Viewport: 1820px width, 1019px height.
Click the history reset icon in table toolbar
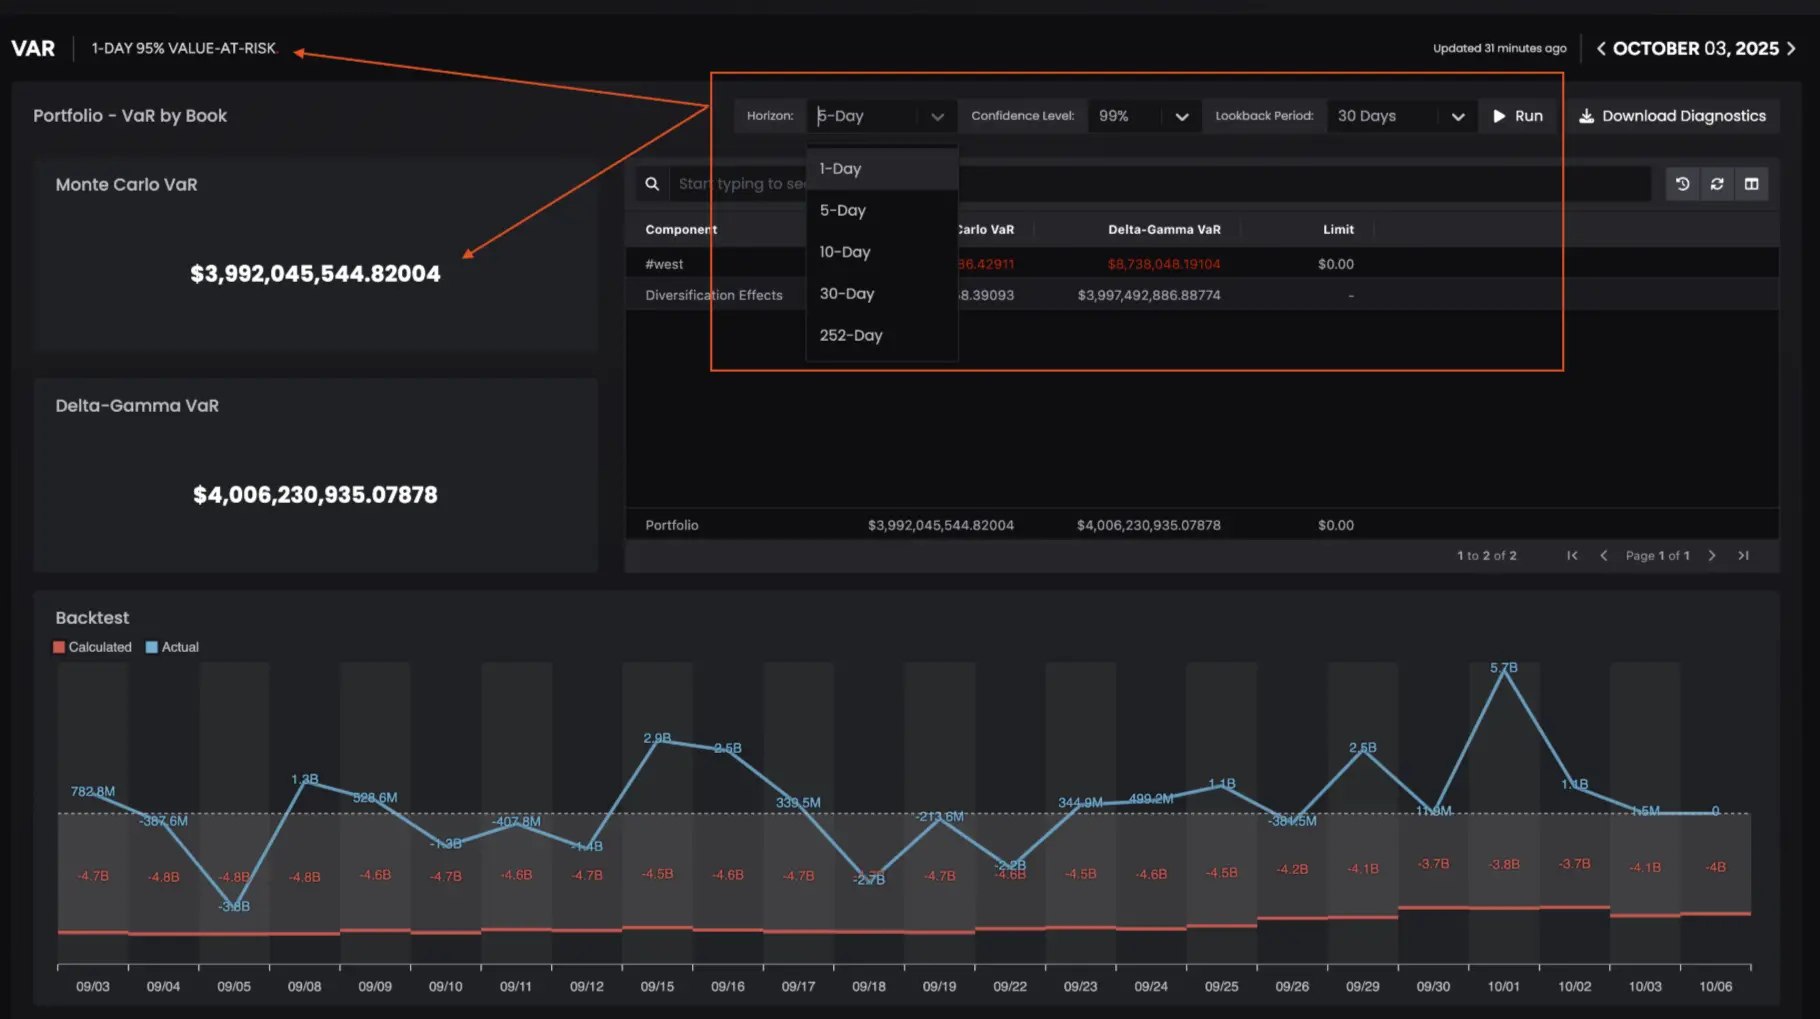click(1682, 184)
